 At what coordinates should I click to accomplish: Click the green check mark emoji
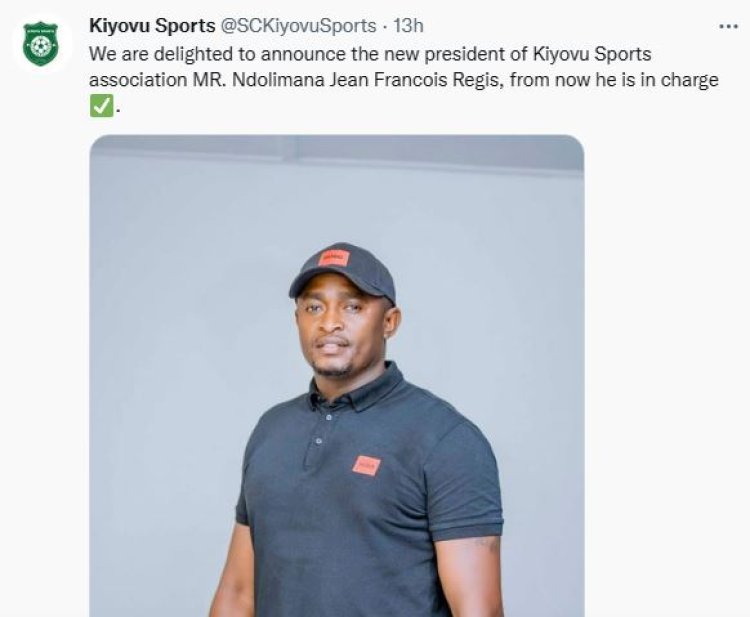[101, 105]
